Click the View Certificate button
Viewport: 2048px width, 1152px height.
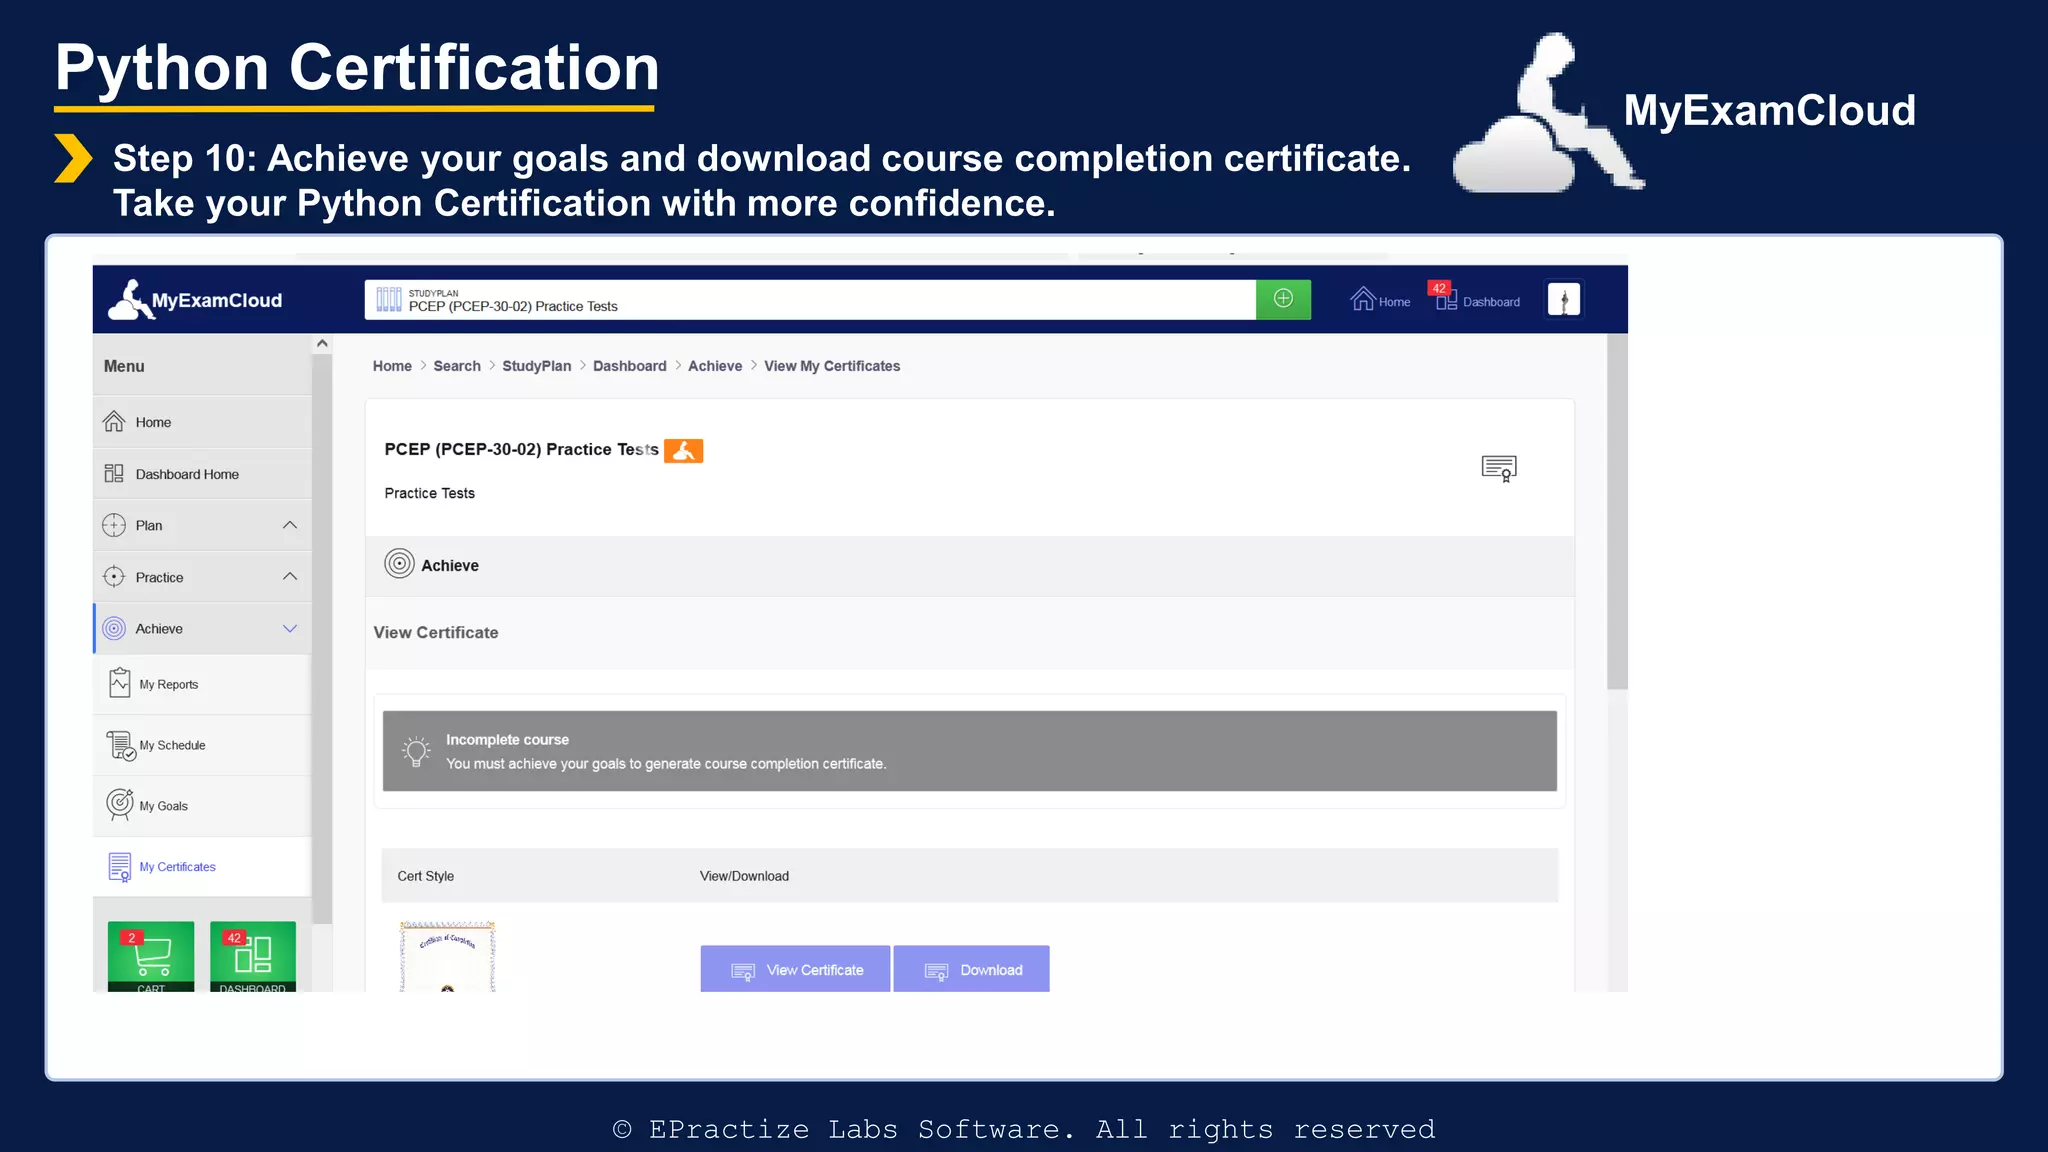pyautogui.click(x=795, y=969)
